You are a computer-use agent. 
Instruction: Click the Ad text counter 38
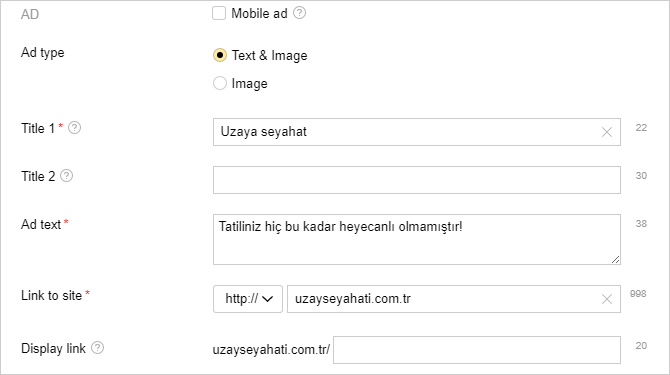(x=641, y=223)
